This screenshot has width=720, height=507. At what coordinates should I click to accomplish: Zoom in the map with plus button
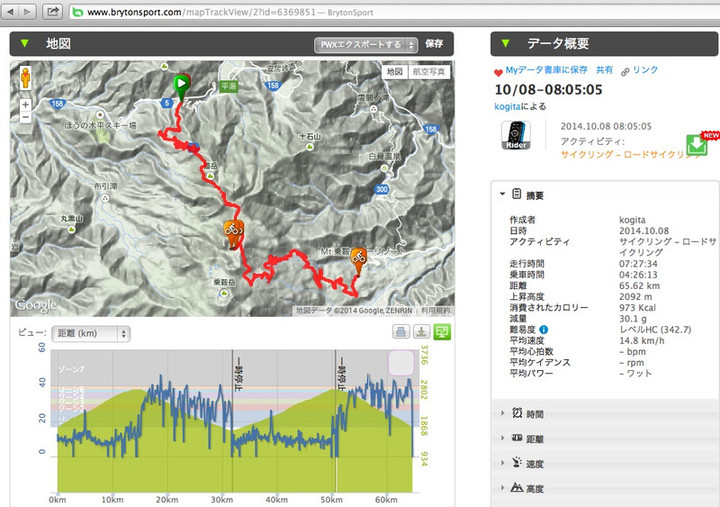tap(24, 103)
